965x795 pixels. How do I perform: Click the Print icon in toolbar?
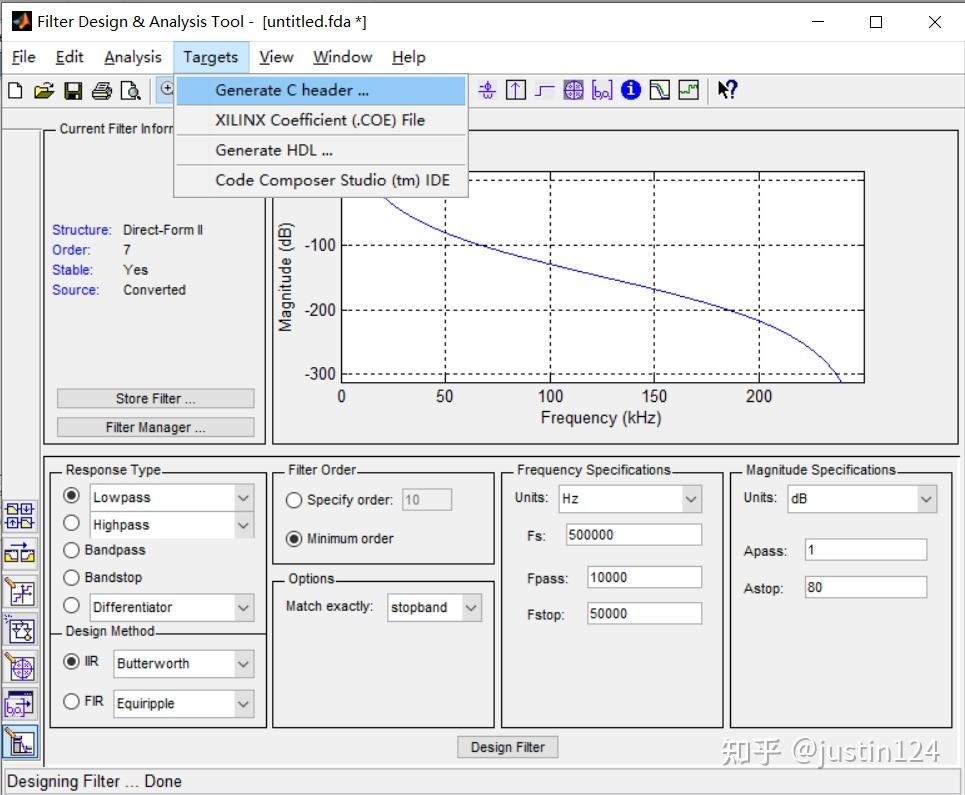101,91
